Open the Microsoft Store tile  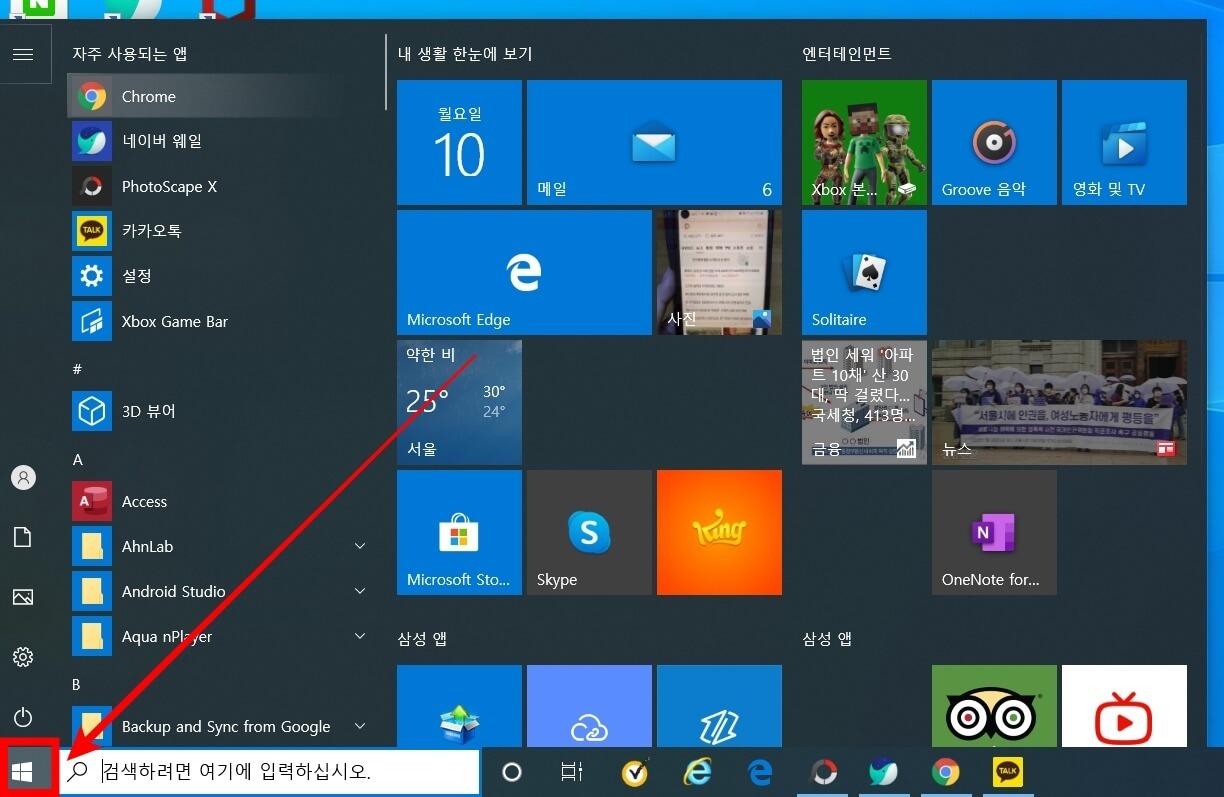tap(458, 532)
